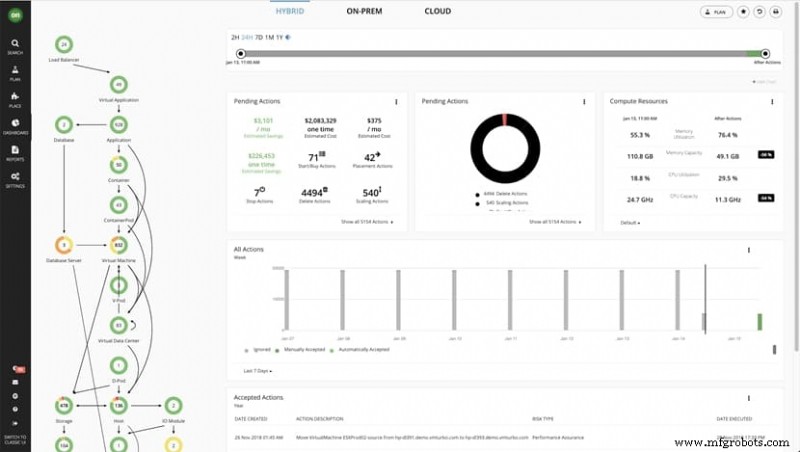The height and width of the screenshot is (452, 800).
Task: Select the Application node with 928
Action: (x=118, y=124)
